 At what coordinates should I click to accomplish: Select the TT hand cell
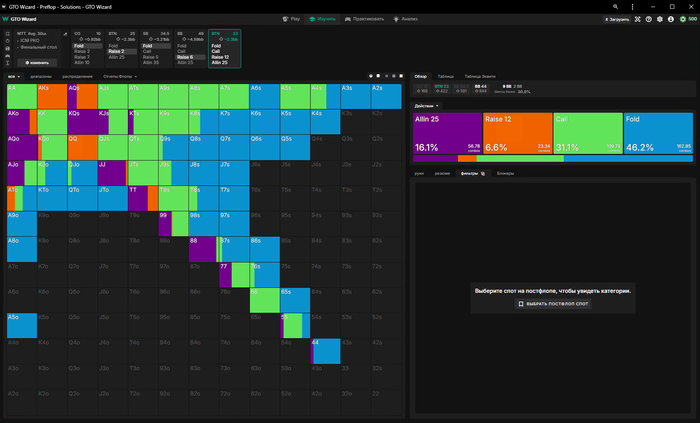click(x=143, y=199)
